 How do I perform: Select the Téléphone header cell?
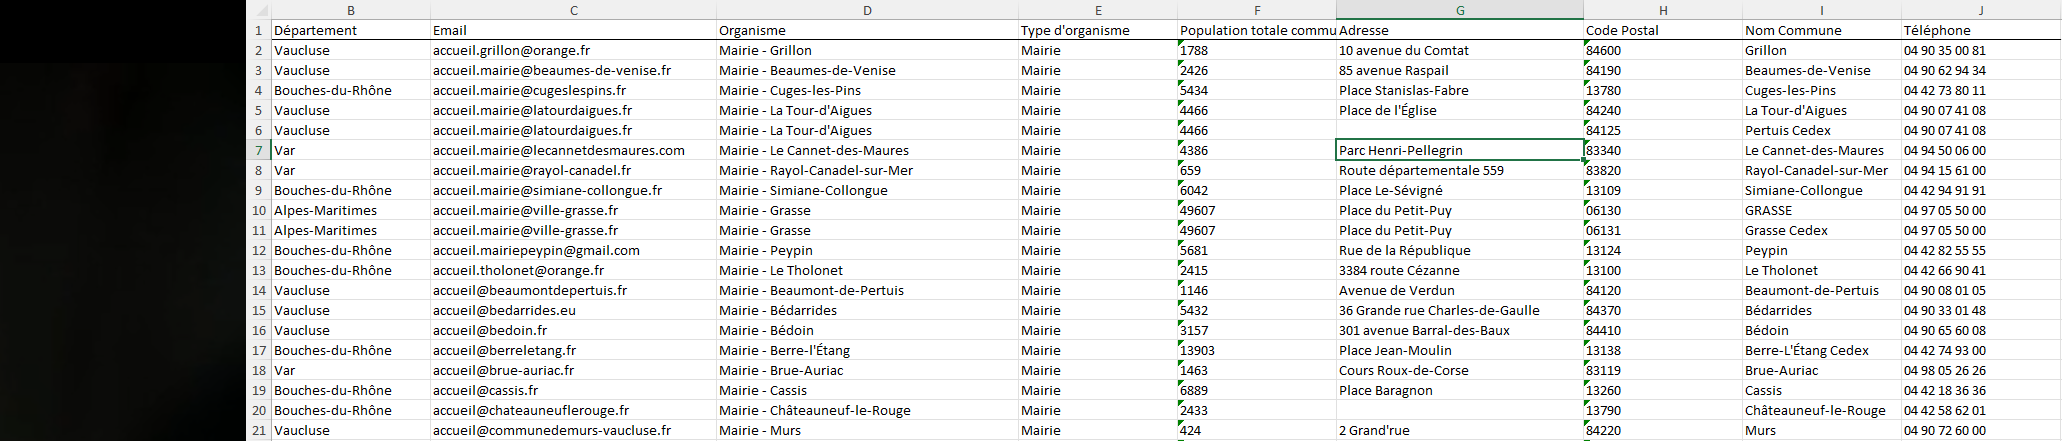[1980, 30]
